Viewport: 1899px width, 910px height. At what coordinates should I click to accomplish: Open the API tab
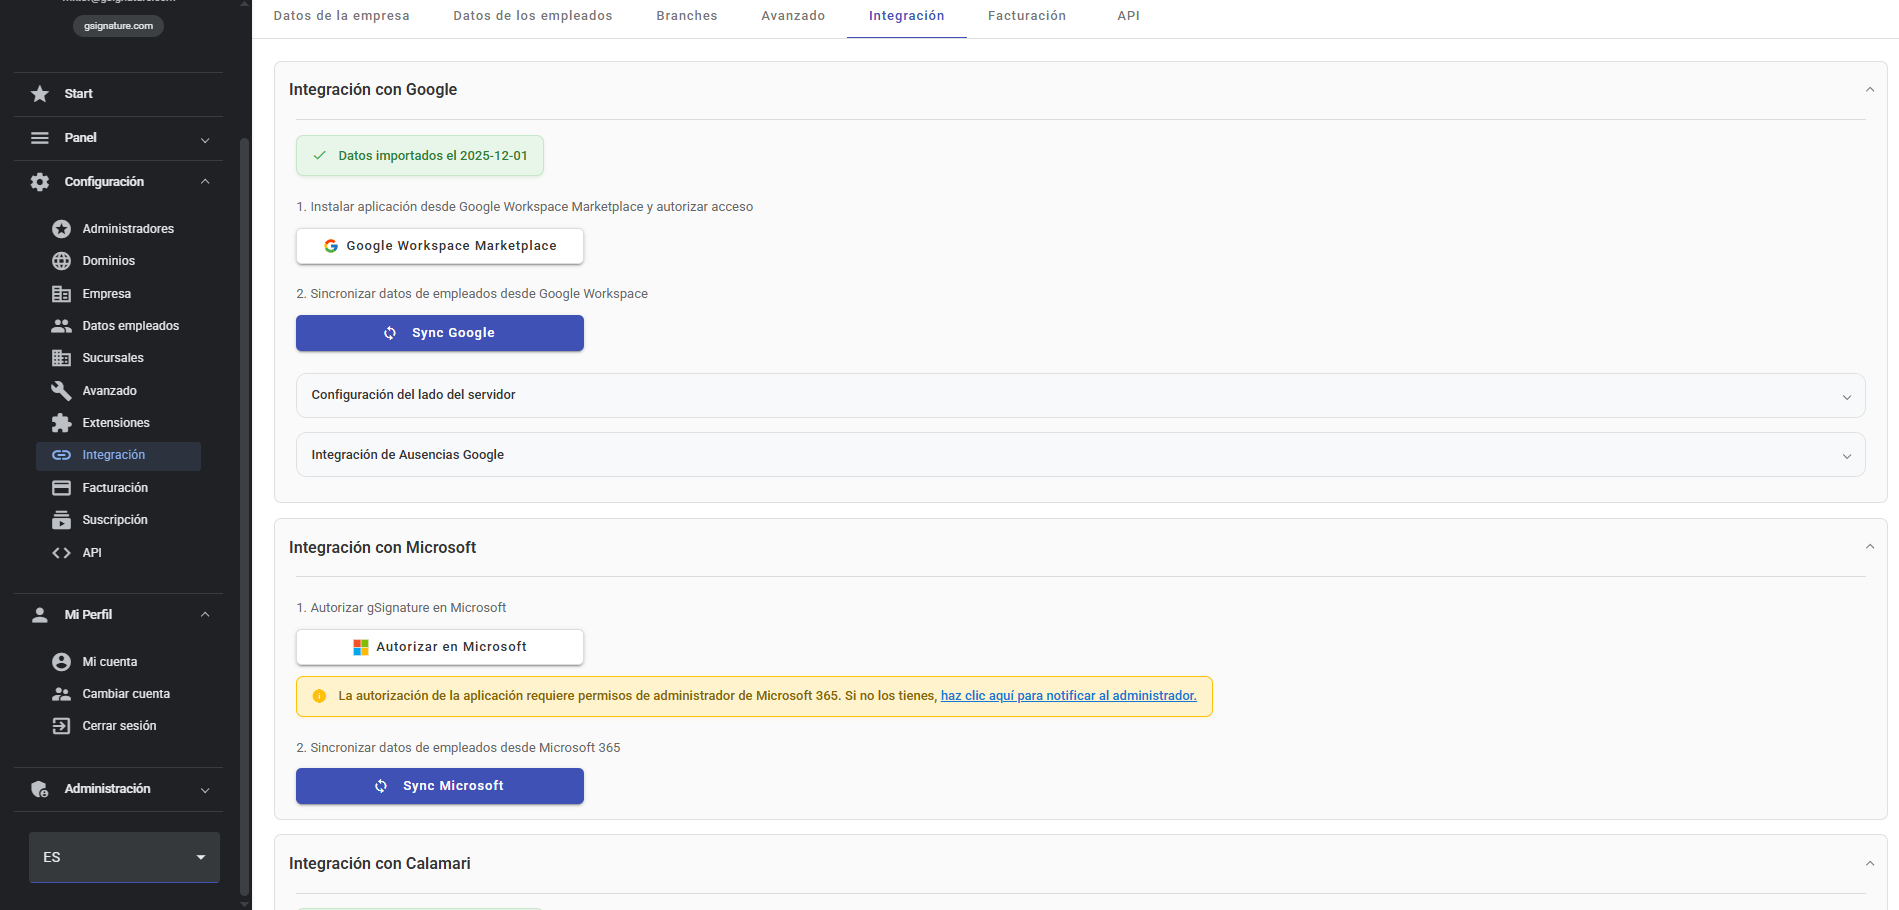pos(1128,16)
